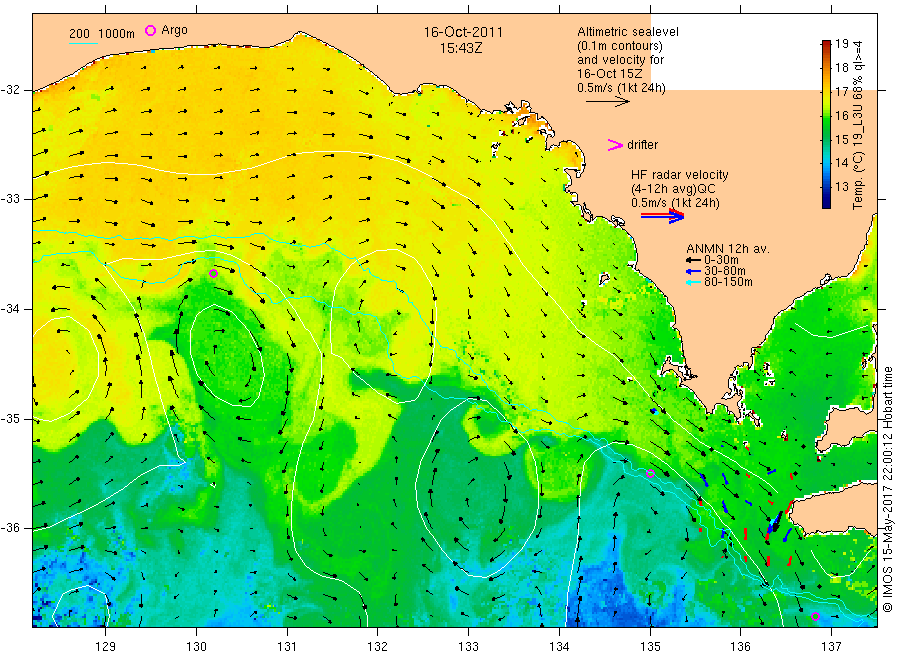The width and height of the screenshot is (900, 660).
Task: Click the "Temp. (°C)" vertical axis title
Action: coord(858,180)
